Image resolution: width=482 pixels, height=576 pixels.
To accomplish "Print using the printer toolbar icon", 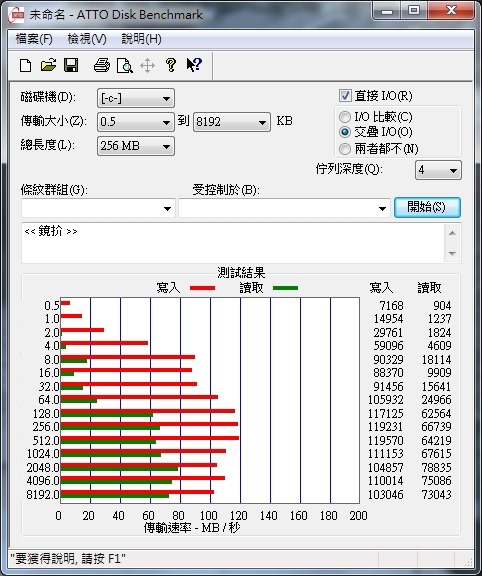I will (102, 65).
